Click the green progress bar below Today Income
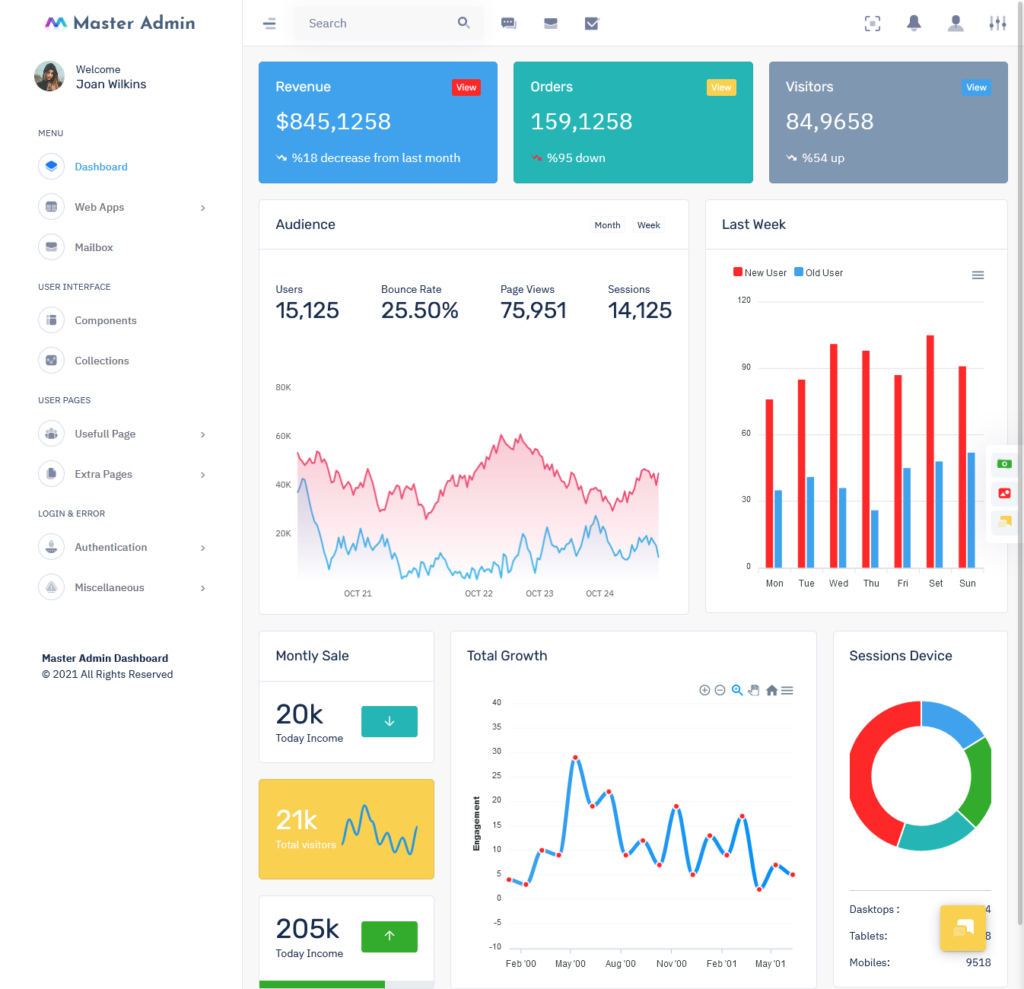Screen dimensions: 1024x989 [x=321, y=984]
